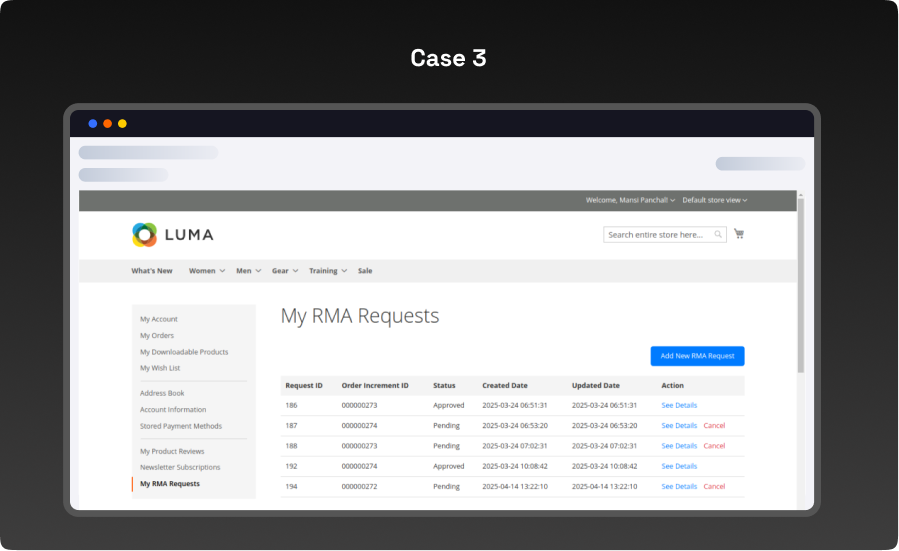This screenshot has height=551, width=899.
Task: Open the What's New menu item
Action: 152,271
